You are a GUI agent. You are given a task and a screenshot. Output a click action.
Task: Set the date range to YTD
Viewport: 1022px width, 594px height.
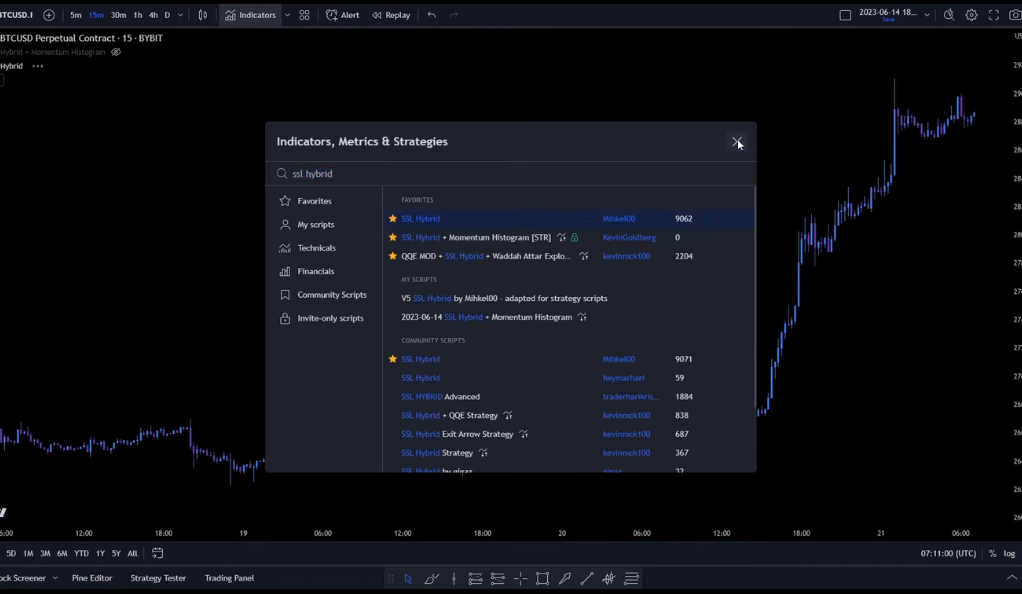tap(81, 553)
